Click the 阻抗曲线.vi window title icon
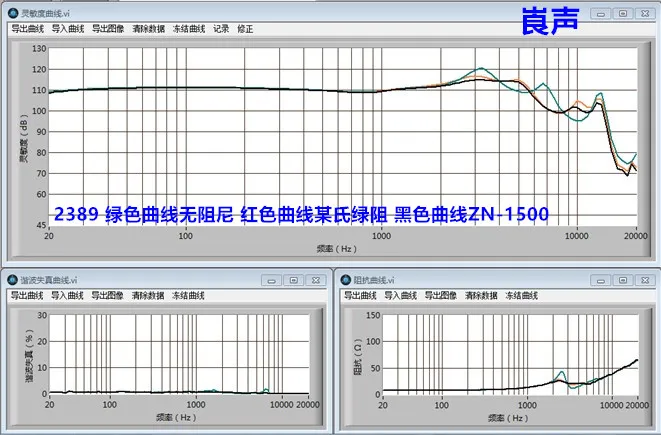This screenshot has width=661, height=435. click(x=345, y=280)
